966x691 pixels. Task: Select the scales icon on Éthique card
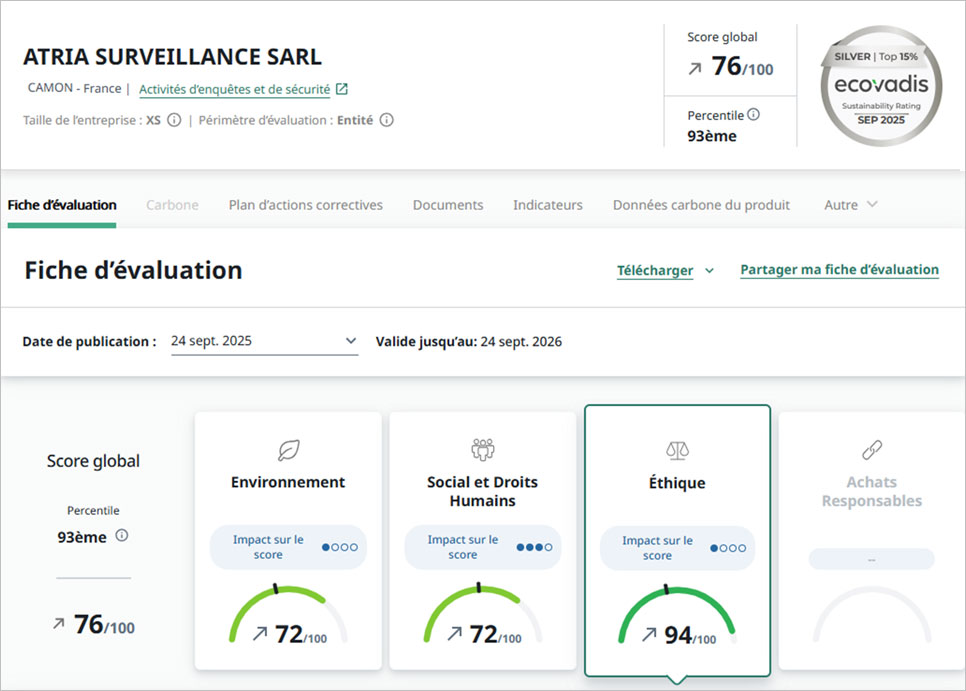point(677,447)
